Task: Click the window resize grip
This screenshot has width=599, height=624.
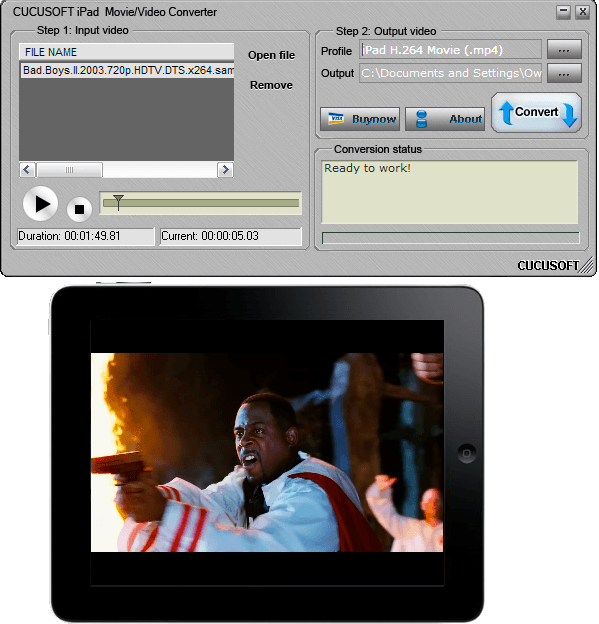Action: coord(587,265)
